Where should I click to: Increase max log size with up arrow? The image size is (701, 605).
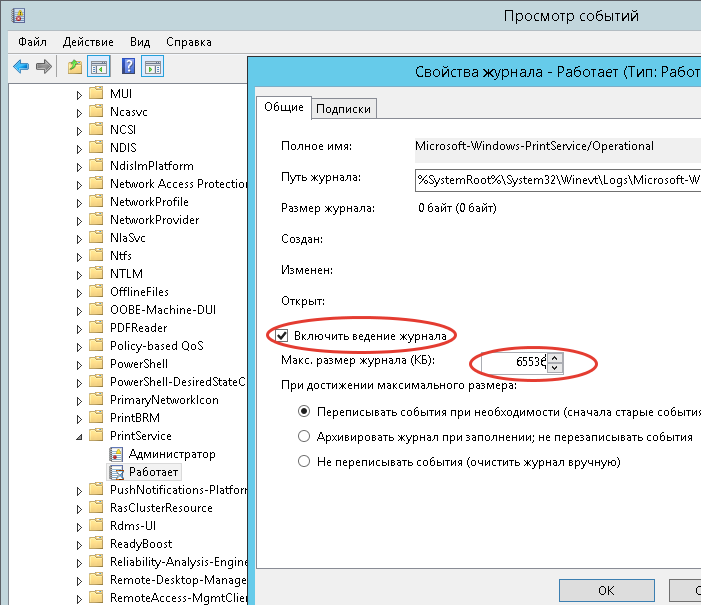pyautogui.click(x=555, y=357)
